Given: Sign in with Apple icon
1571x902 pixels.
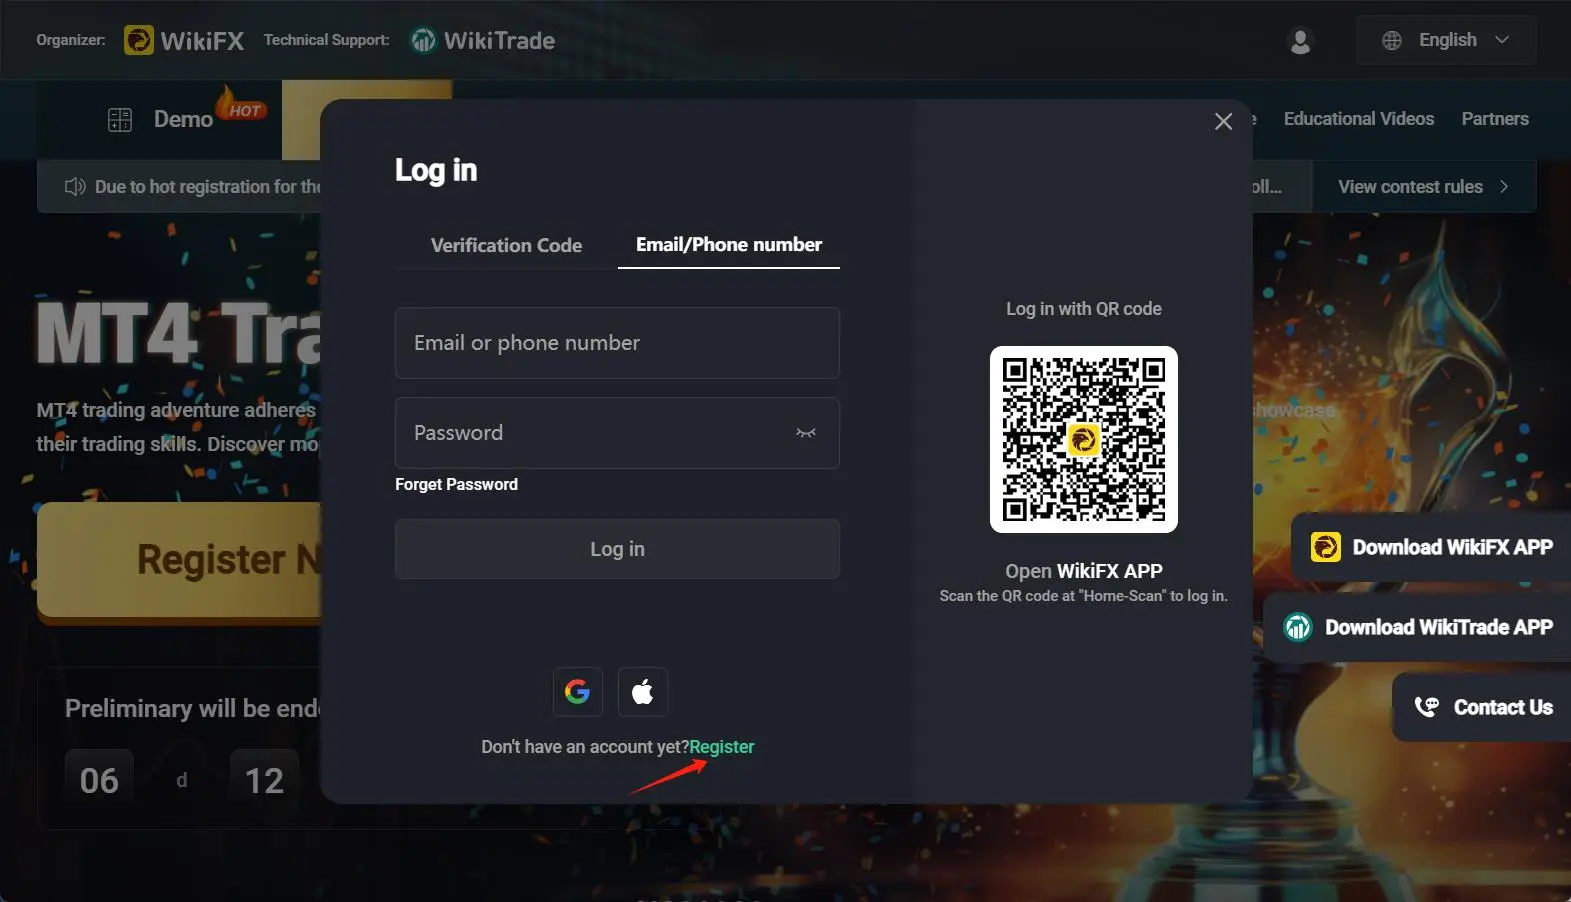Looking at the screenshot, I should pos(643,692).
